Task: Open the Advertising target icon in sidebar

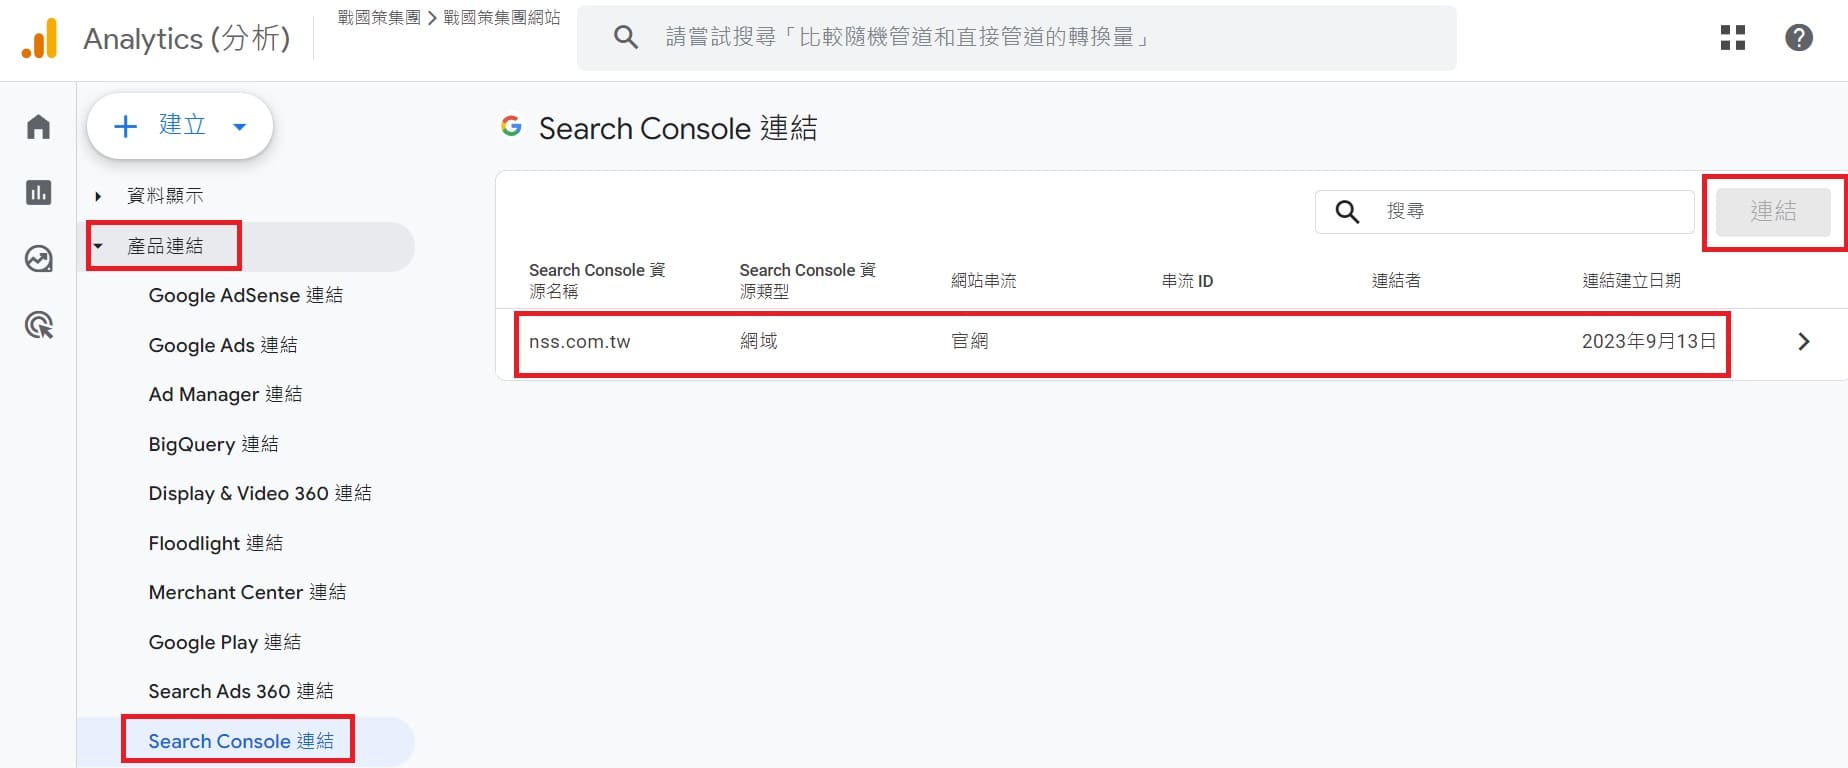Action: pyautogui.click(x=38, y=325)
